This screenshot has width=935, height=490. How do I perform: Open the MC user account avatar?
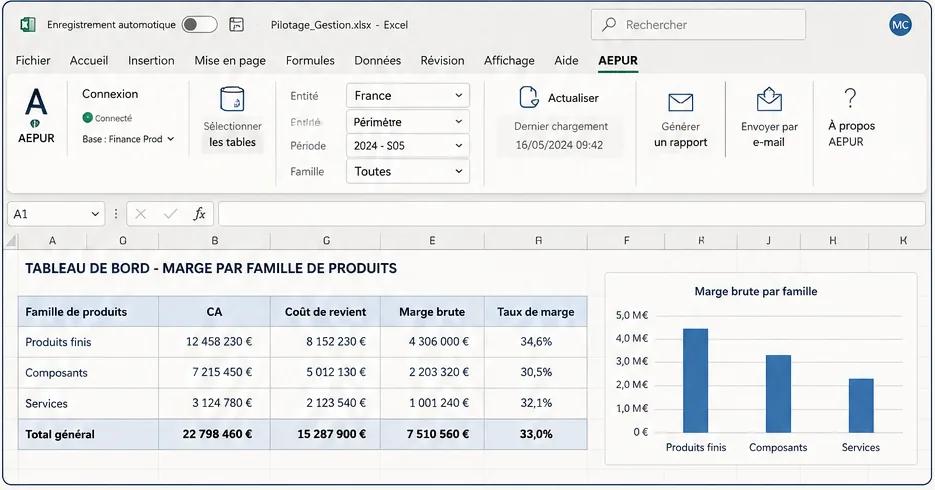pos(900,24)
